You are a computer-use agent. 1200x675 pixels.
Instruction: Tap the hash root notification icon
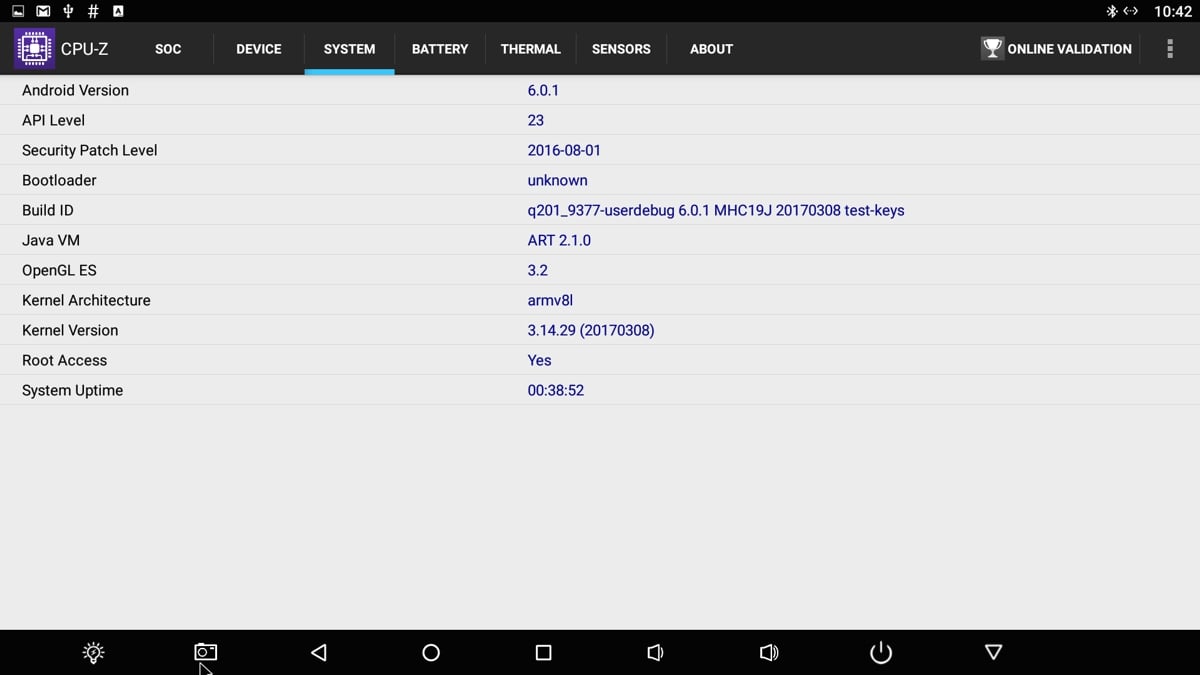[93, 11]
